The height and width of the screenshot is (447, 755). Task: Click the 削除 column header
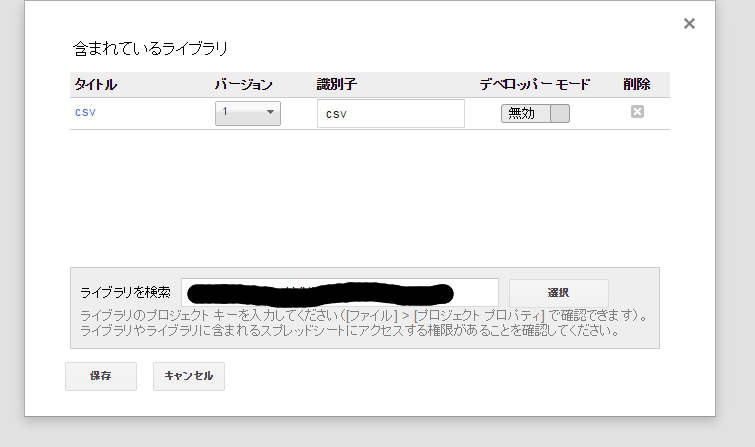(x=637, y=85)
